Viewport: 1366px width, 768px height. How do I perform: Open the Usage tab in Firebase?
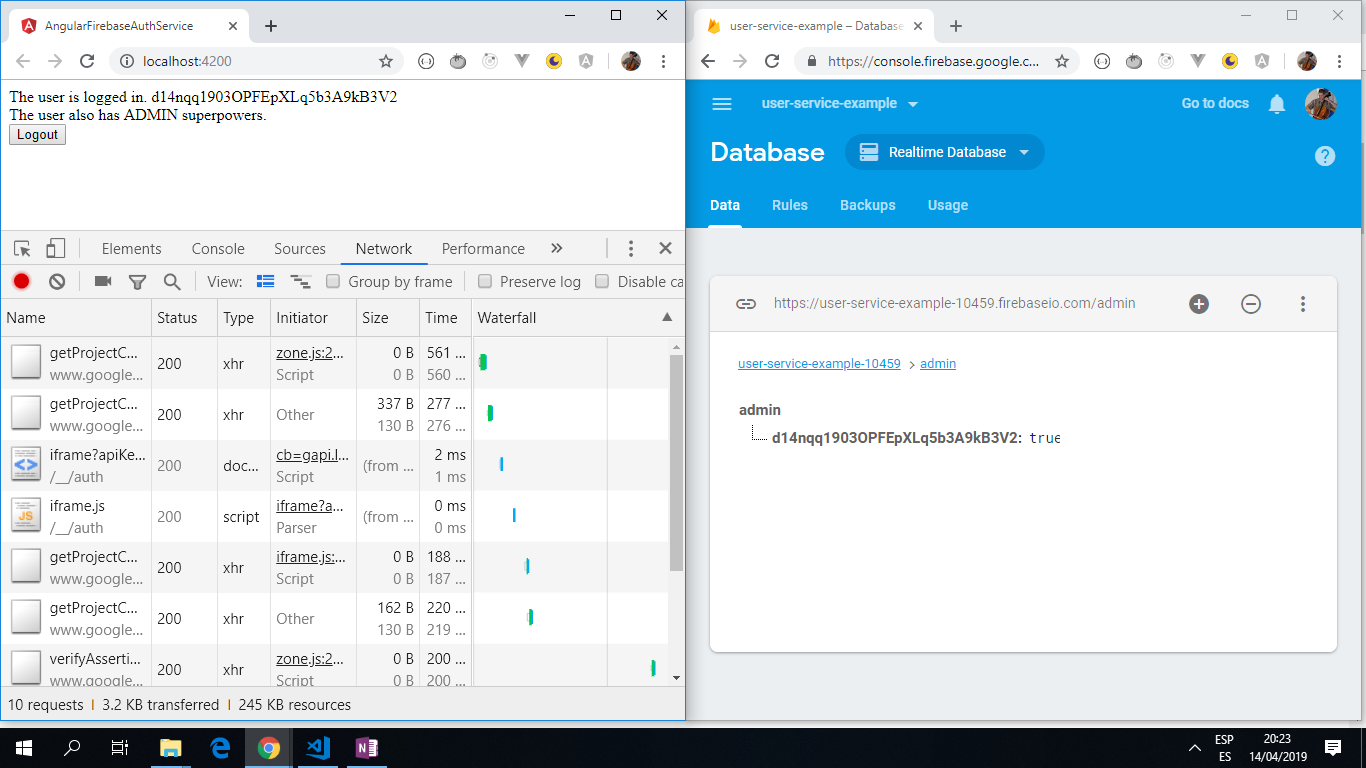tap(948, 205)
